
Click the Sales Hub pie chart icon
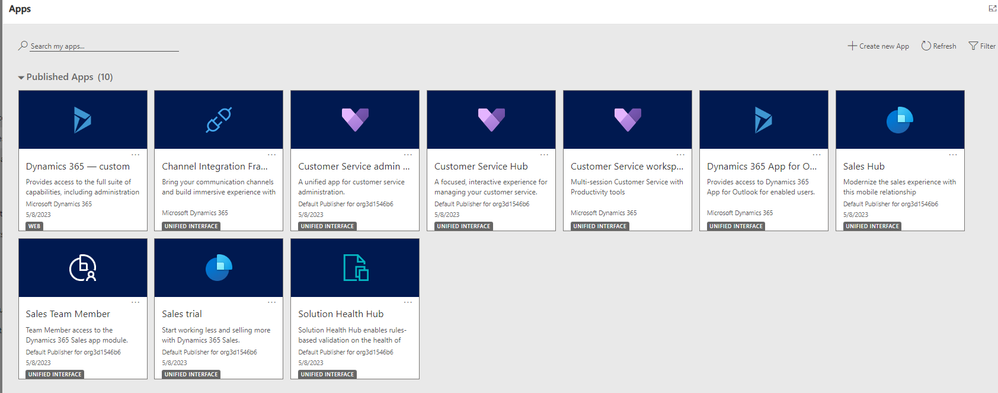click(x=899, y=120)
